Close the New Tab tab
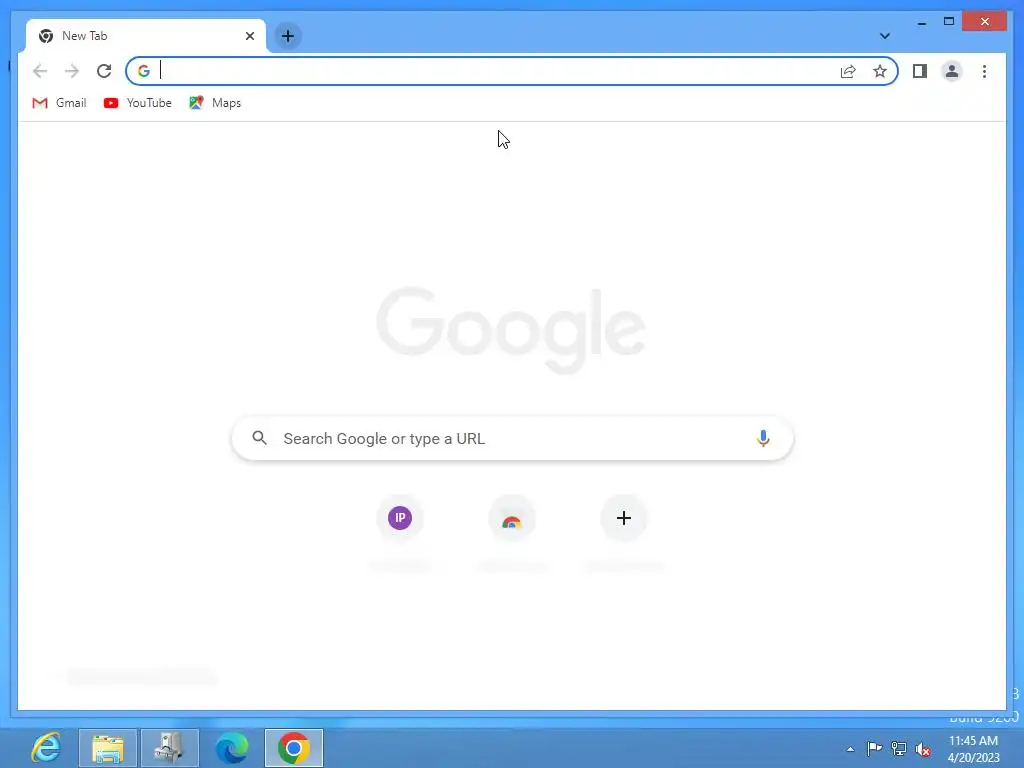Image resolution: width=1024 pixels, height=768 pixels. click(x=249, y=36)
